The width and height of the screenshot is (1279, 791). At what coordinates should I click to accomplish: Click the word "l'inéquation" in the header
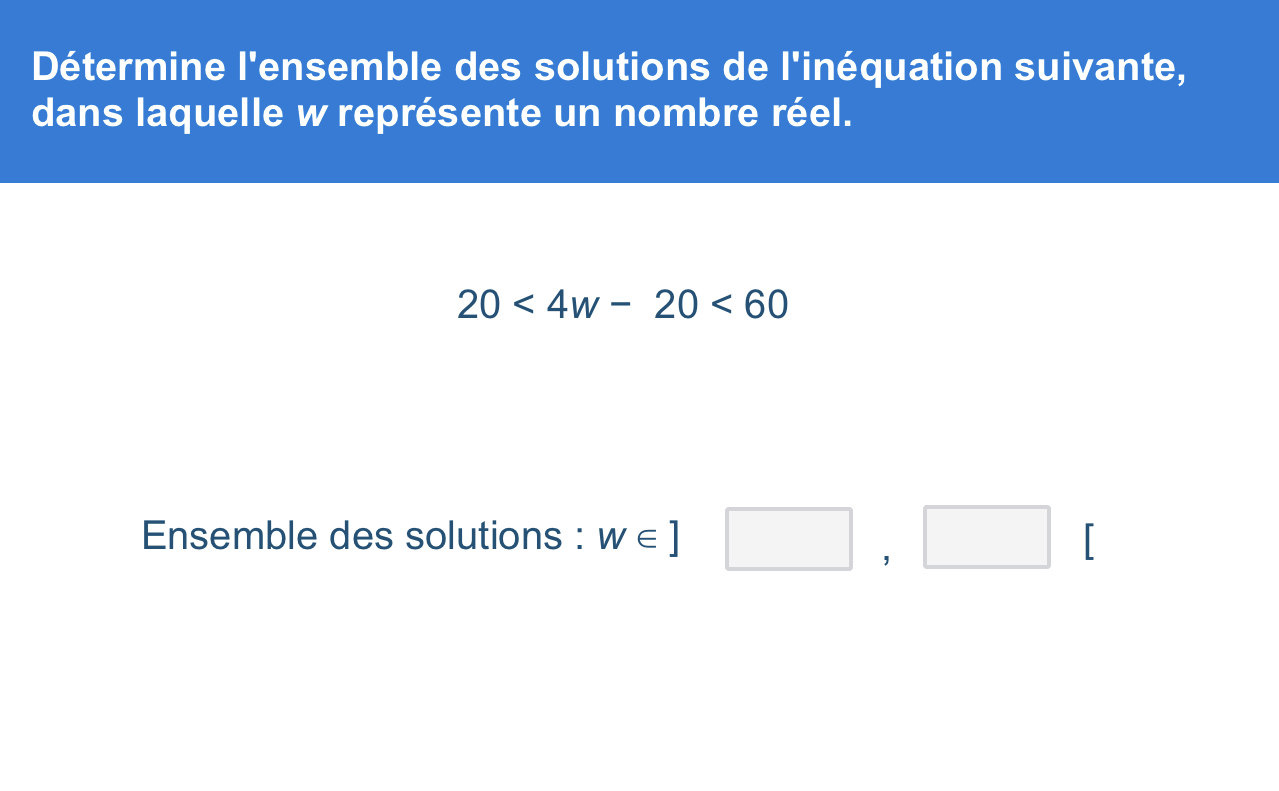click(x=892, y=67)
